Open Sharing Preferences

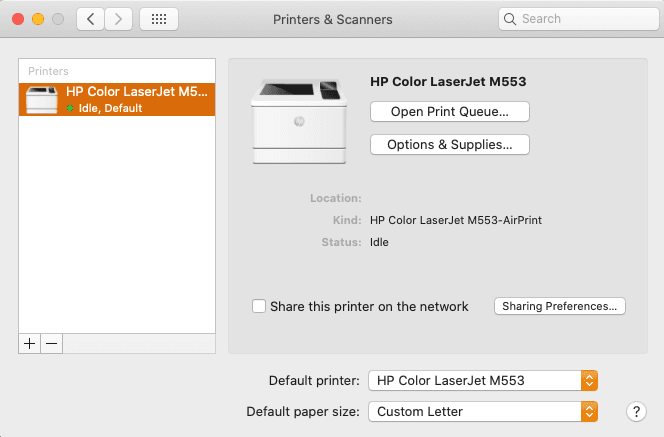click(560, 306)
